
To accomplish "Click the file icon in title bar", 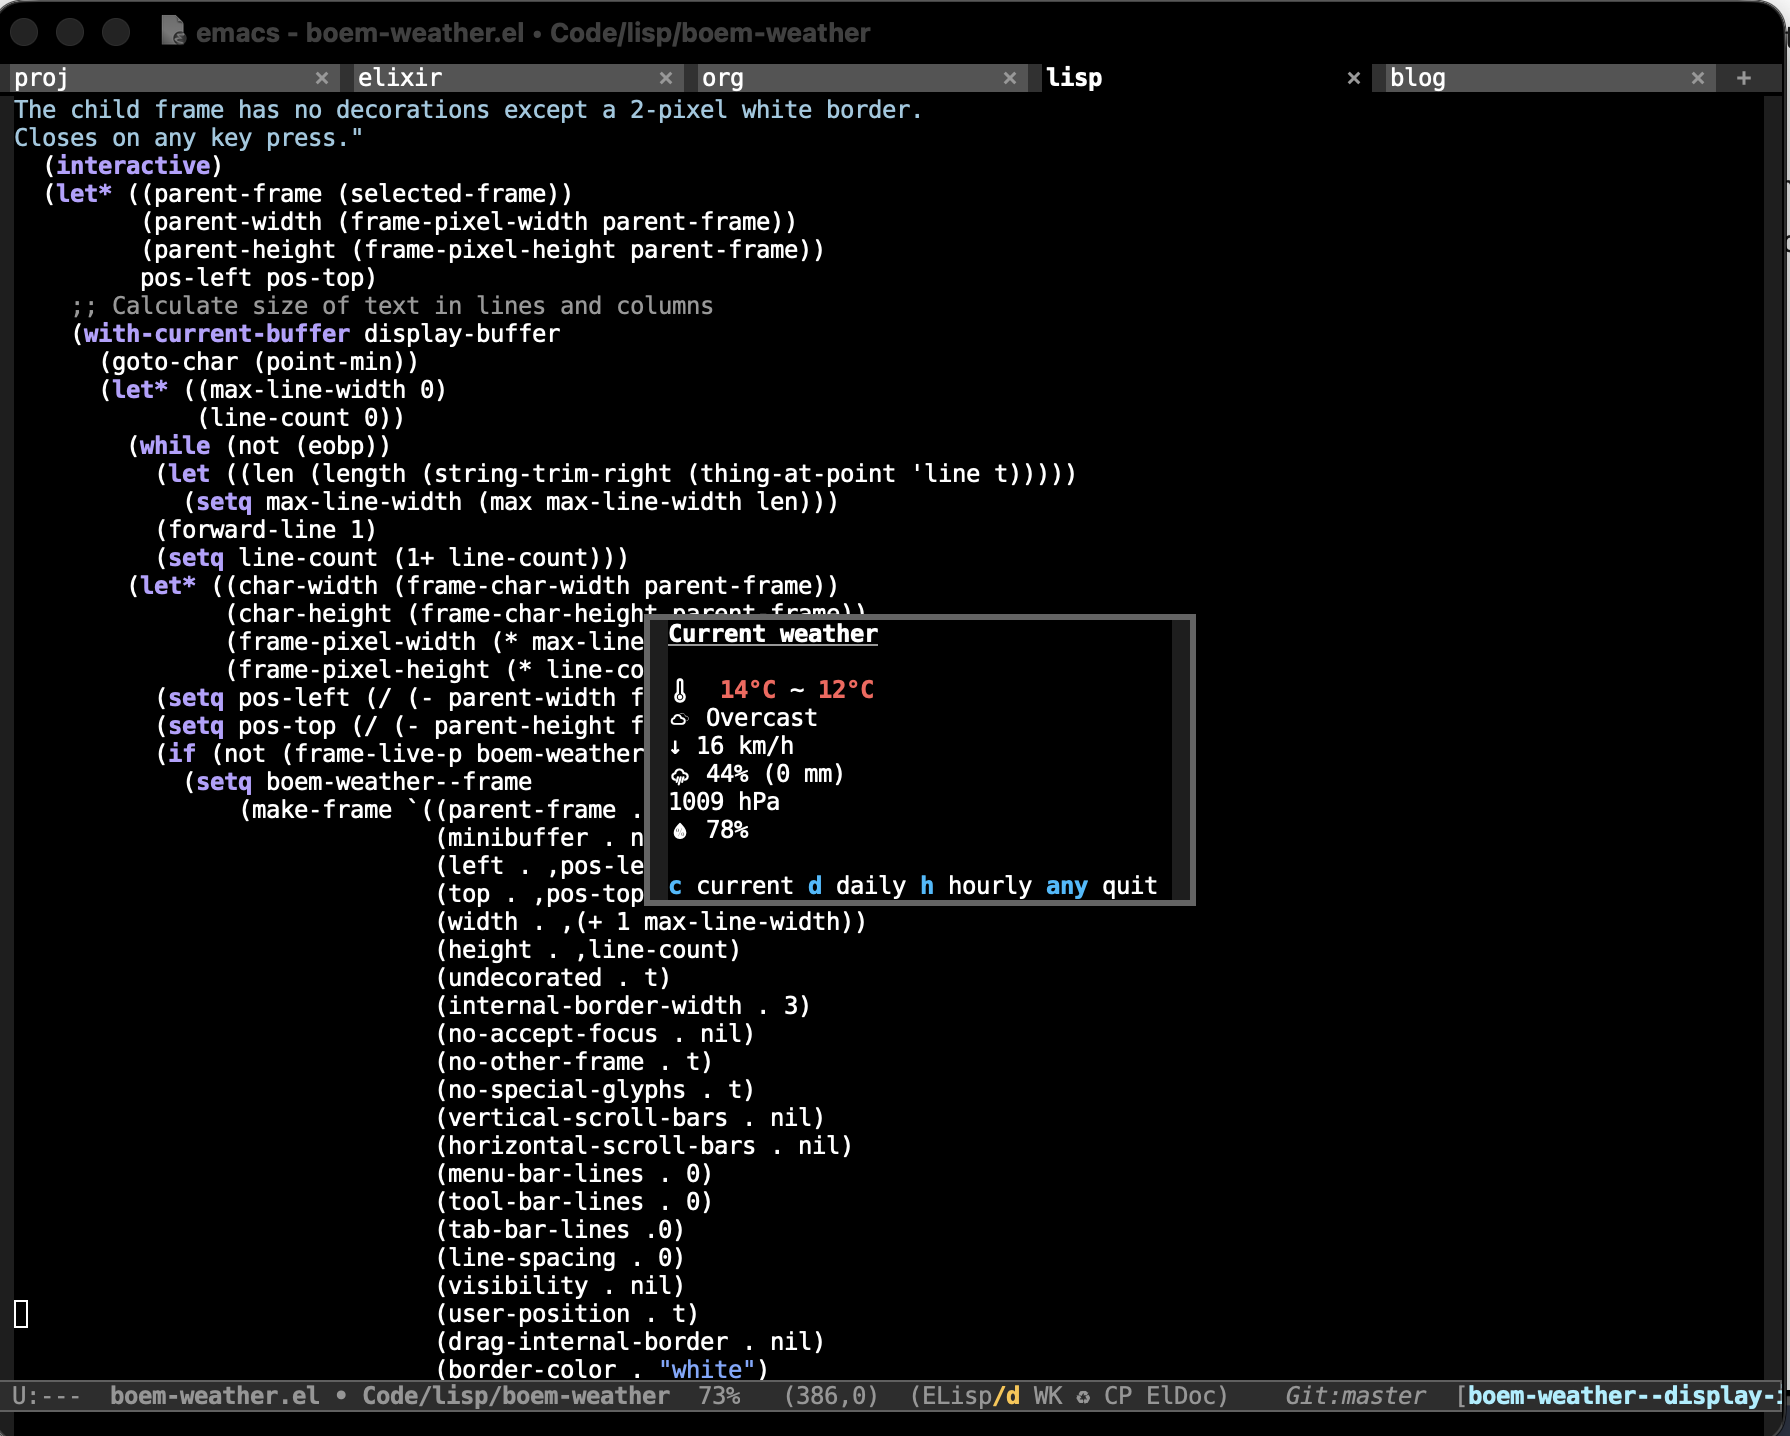I will [173, 32].
